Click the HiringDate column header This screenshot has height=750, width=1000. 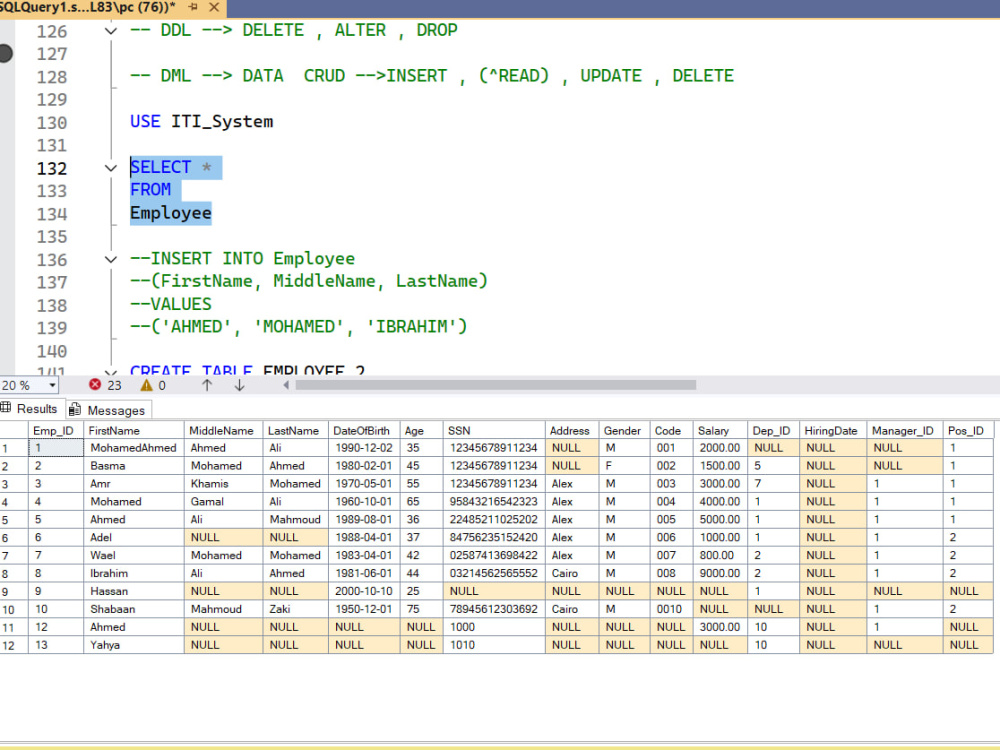point(832,430)
